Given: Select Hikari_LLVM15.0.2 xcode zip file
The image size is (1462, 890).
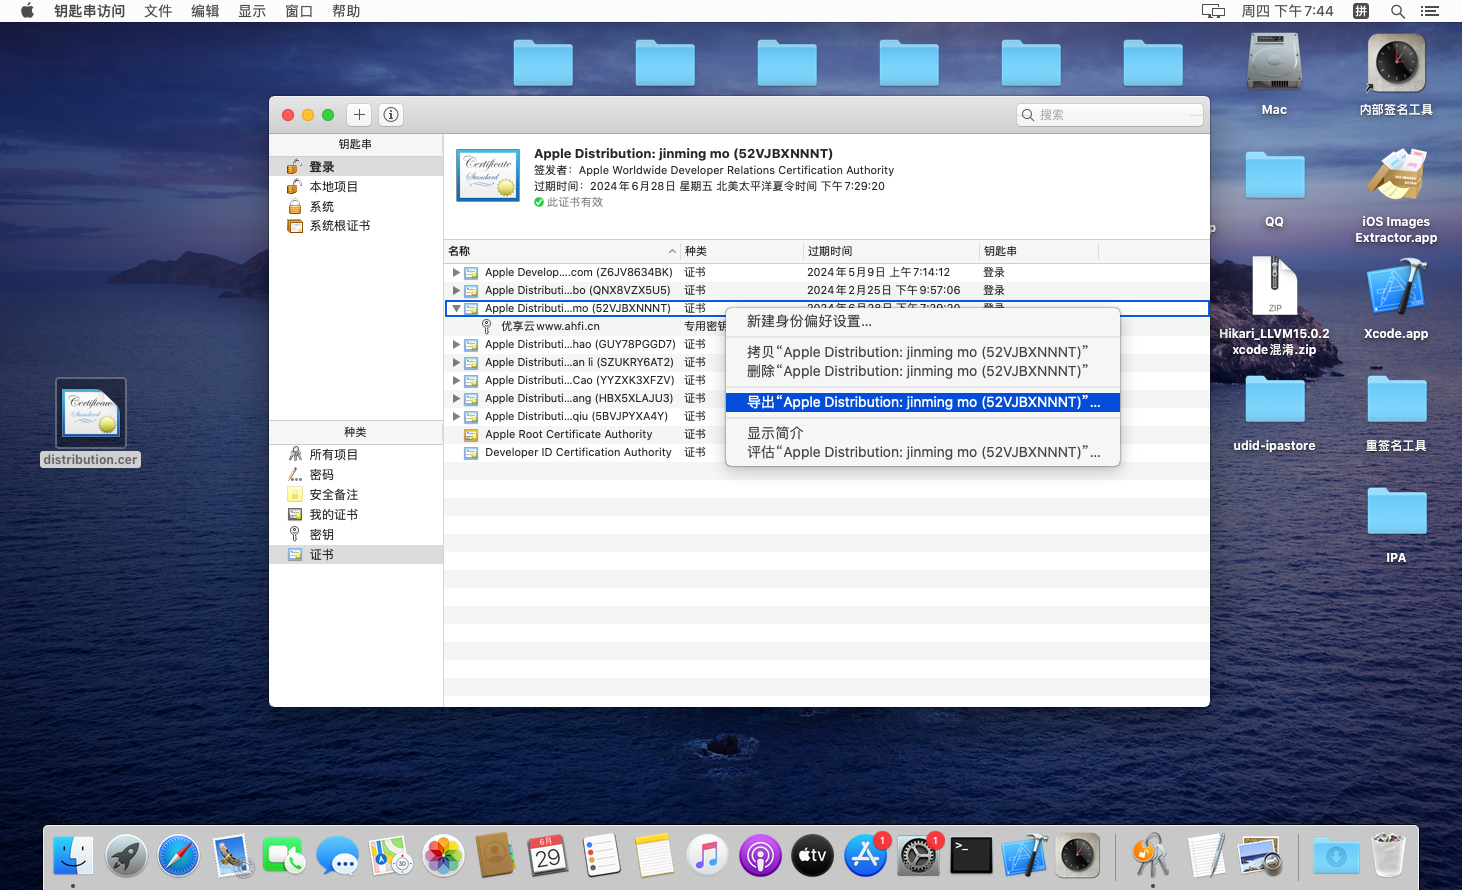Looking at the screenshot, I should [x=1274, y=306].
